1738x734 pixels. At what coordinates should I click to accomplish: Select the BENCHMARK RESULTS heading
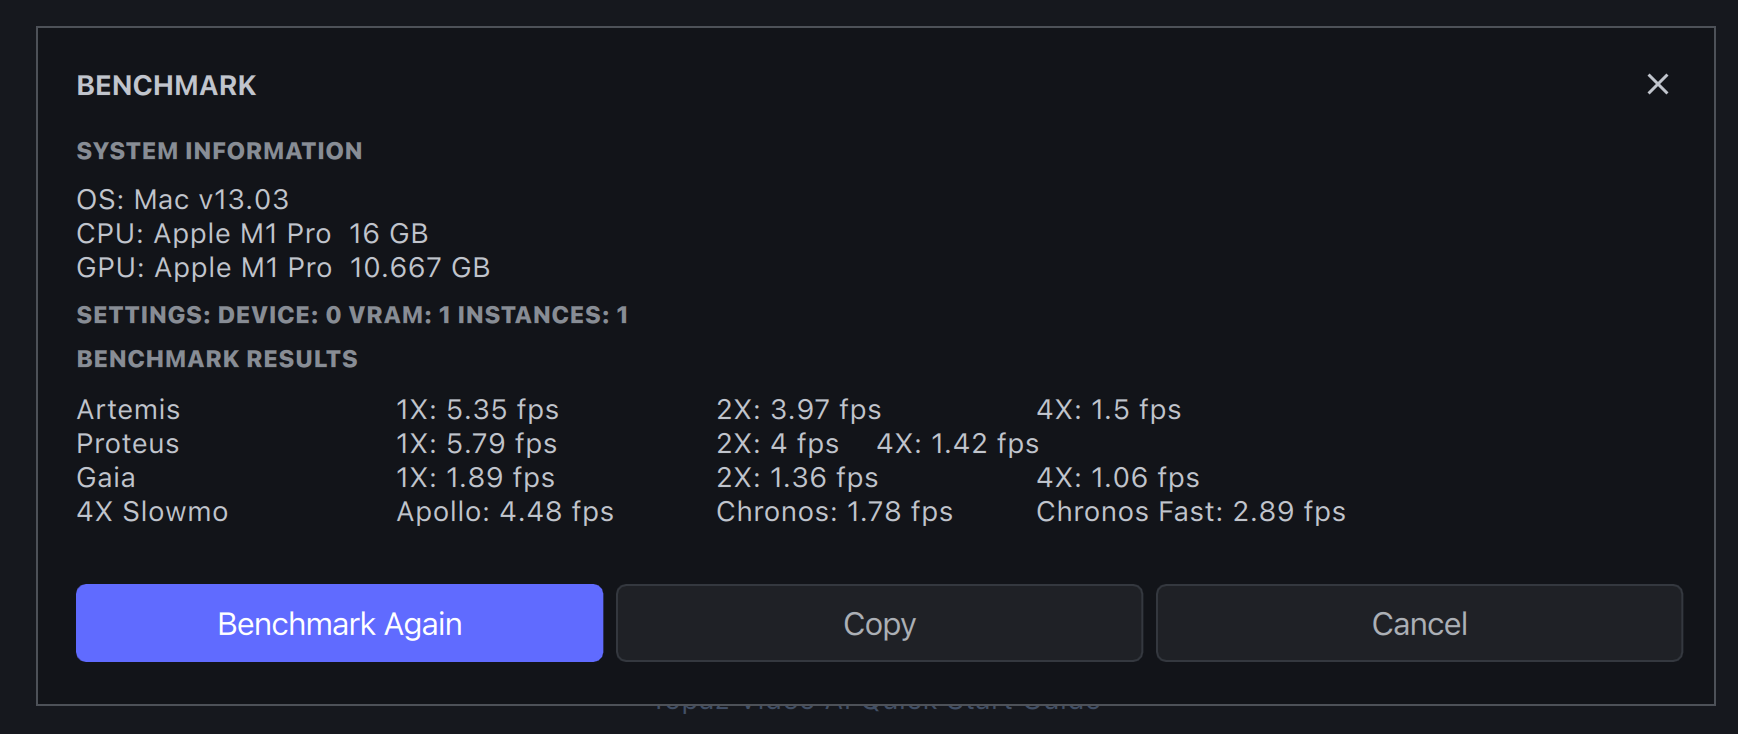coord(217,359)
